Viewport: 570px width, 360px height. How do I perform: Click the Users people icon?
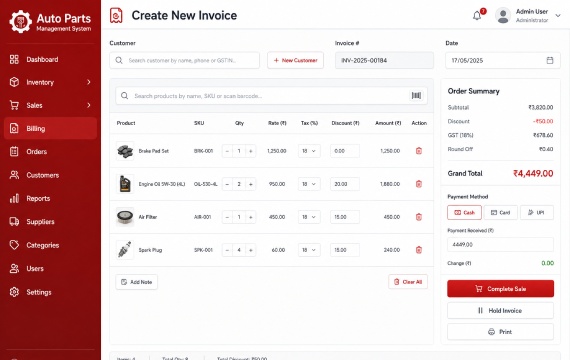(x=14, y=268)
